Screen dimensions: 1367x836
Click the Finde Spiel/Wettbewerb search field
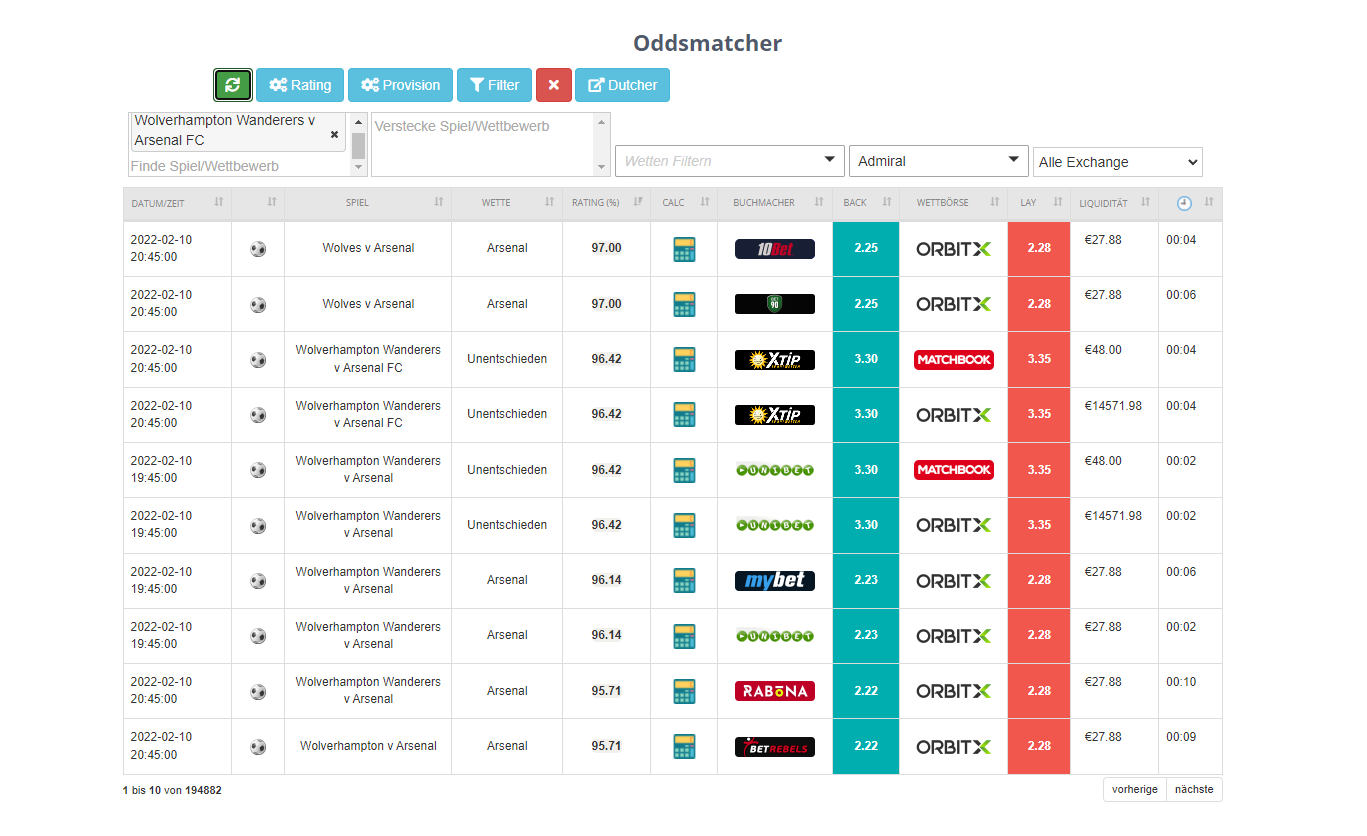pyautogui.click(x=239, y=166)
